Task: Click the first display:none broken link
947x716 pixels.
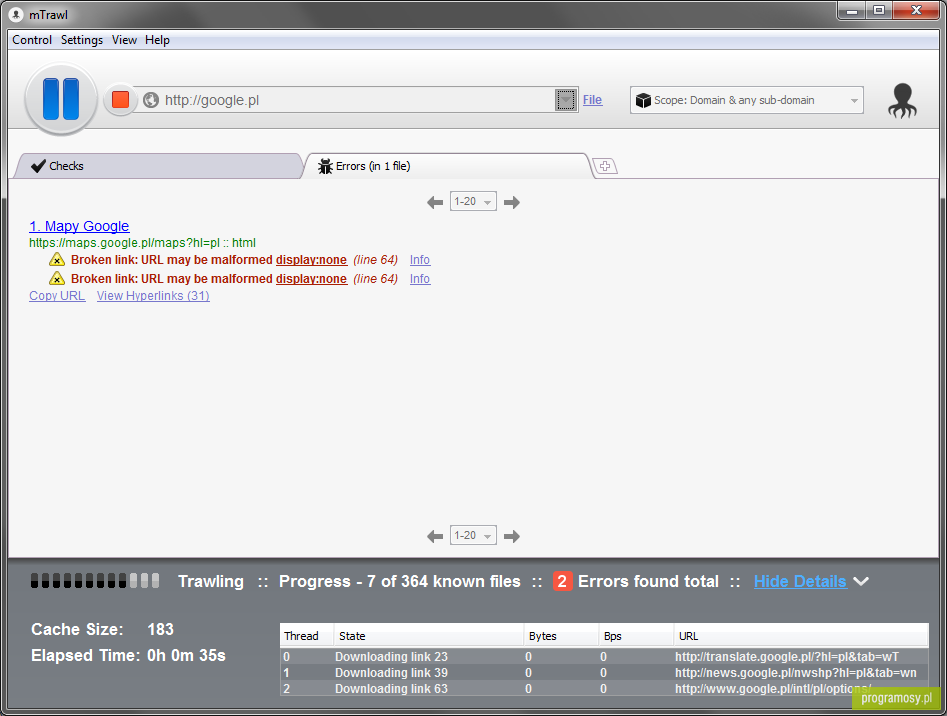Action: point(311,260)
